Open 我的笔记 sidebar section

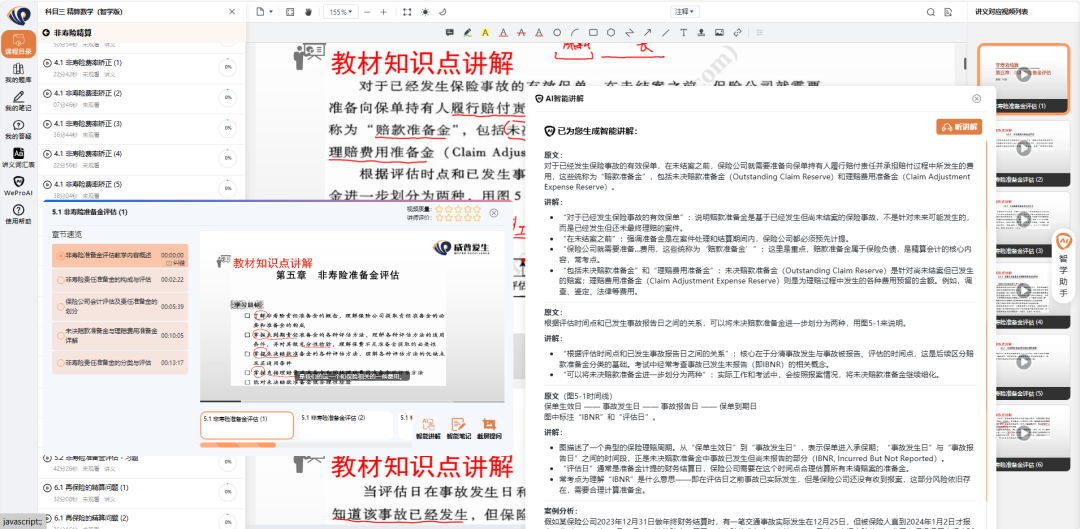coord(17,102)
